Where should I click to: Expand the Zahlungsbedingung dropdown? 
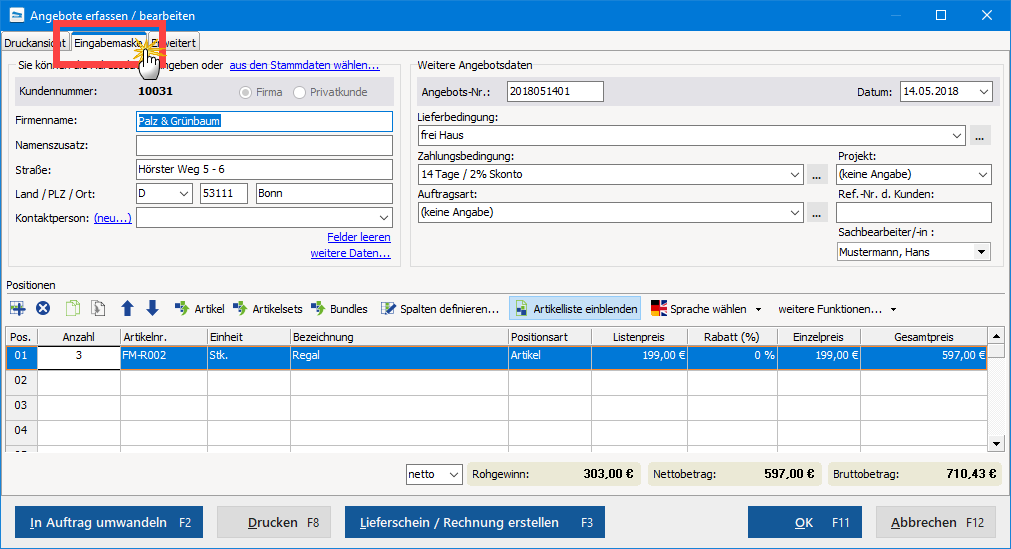pyautogui.click(x=795, y=174)
